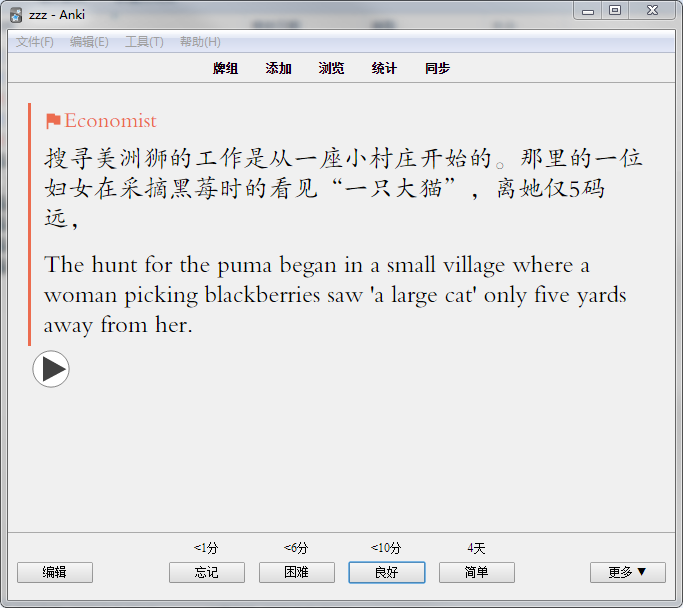Image resolution: width=683 pixels, height=608 pixels.
Task: Open the 工具(T) menu
Action: [144, 42]
